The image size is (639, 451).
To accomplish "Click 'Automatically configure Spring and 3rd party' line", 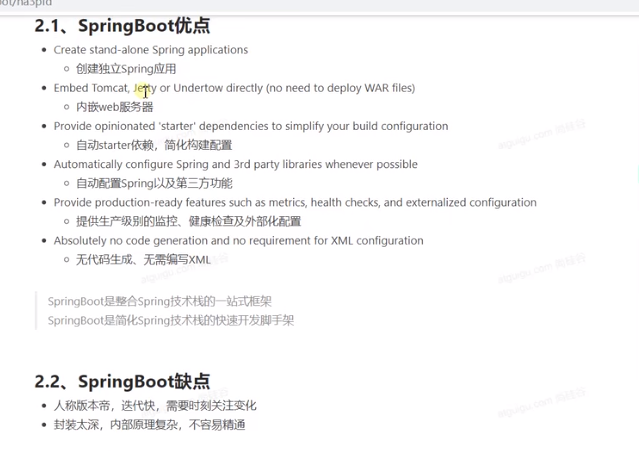I will coord(236,164).
